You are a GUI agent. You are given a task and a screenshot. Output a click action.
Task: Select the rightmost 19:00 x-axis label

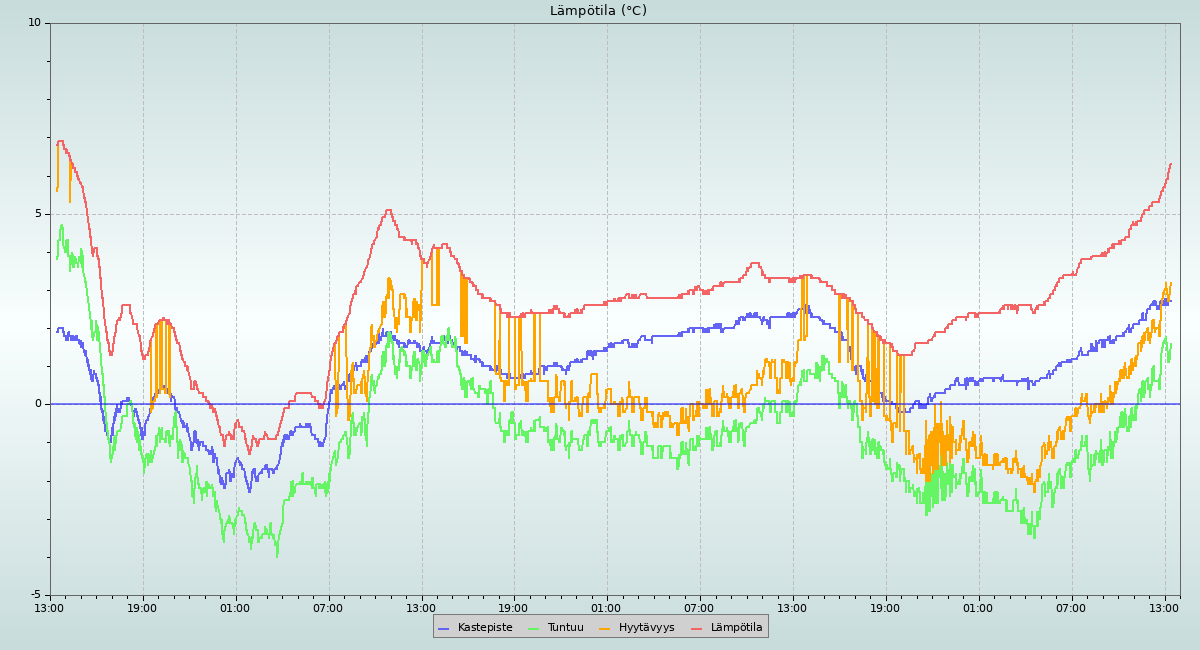885,608
